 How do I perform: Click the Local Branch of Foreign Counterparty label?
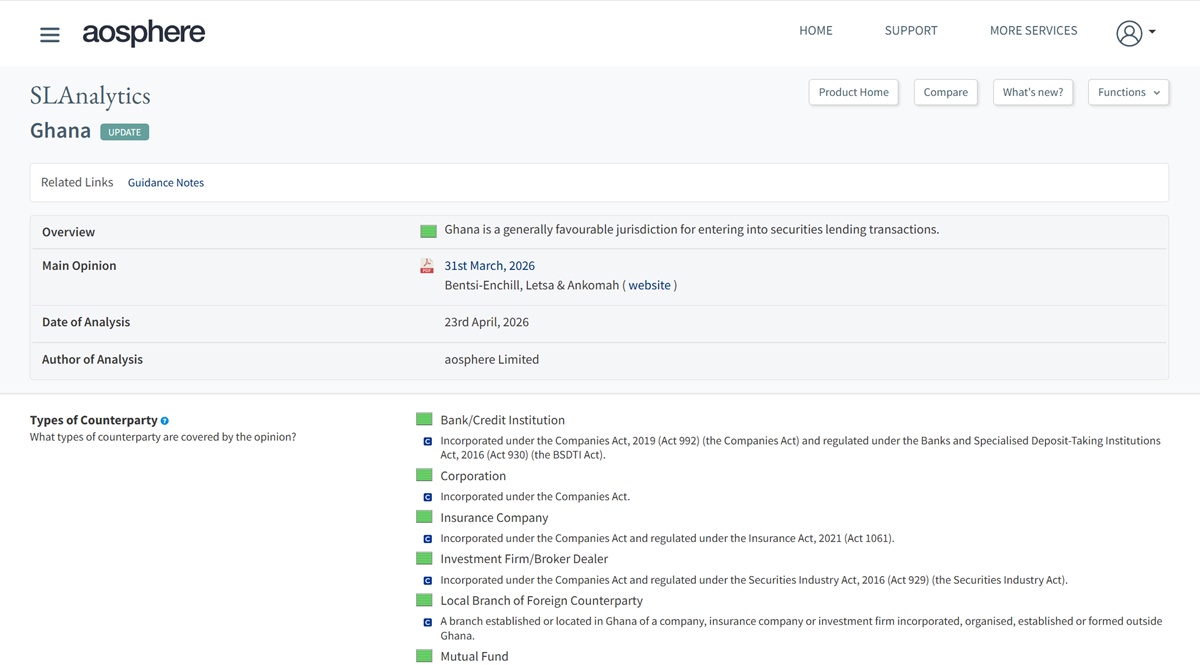click(x=542, y=601)
